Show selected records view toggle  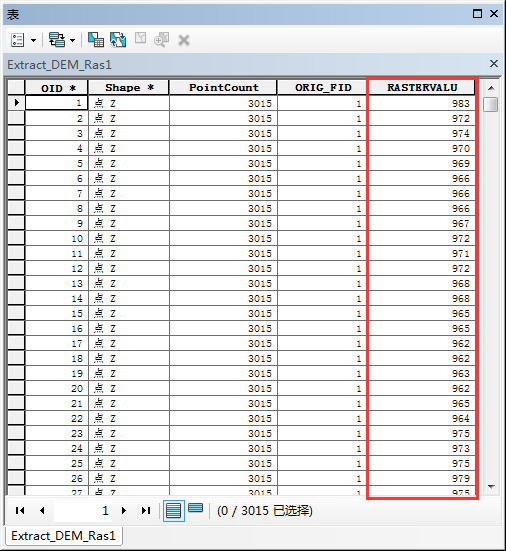[195, 508]
